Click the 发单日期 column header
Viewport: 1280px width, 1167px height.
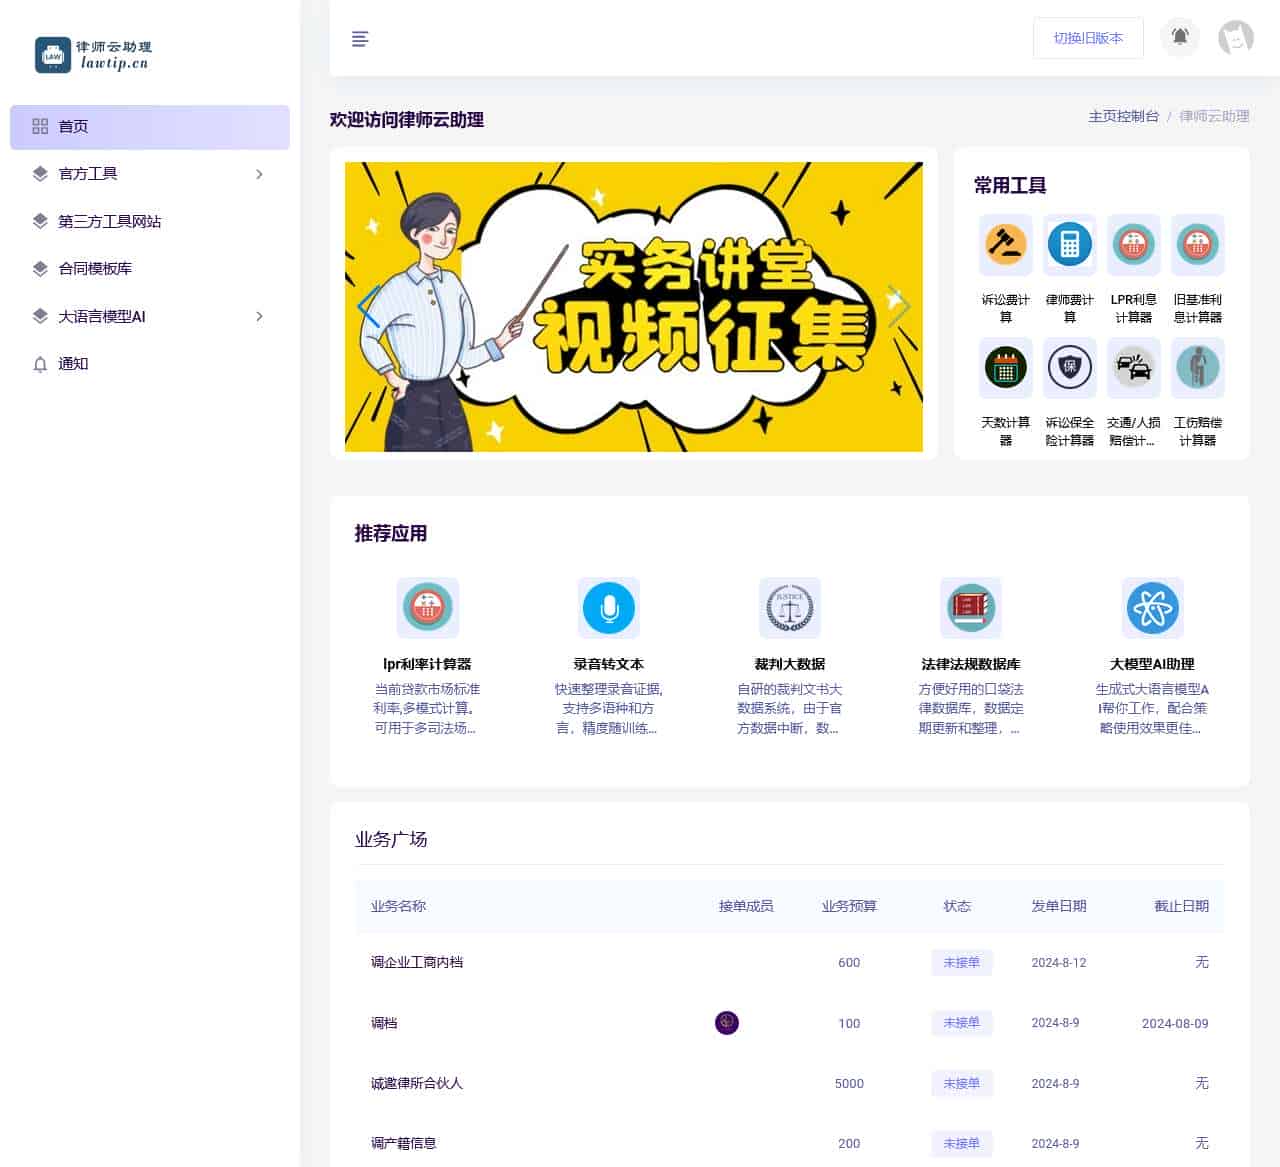tap(1059, 906)
